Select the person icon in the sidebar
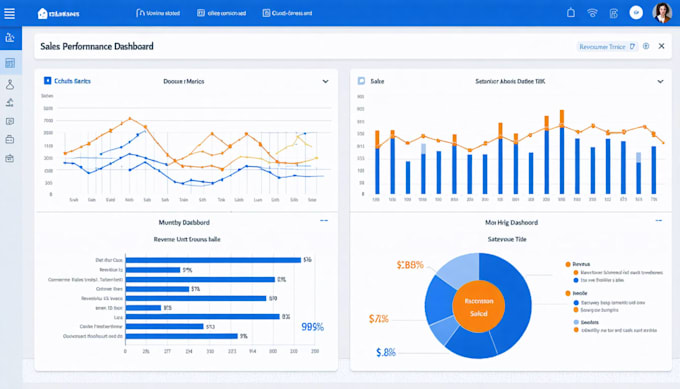 coord(10,84)
